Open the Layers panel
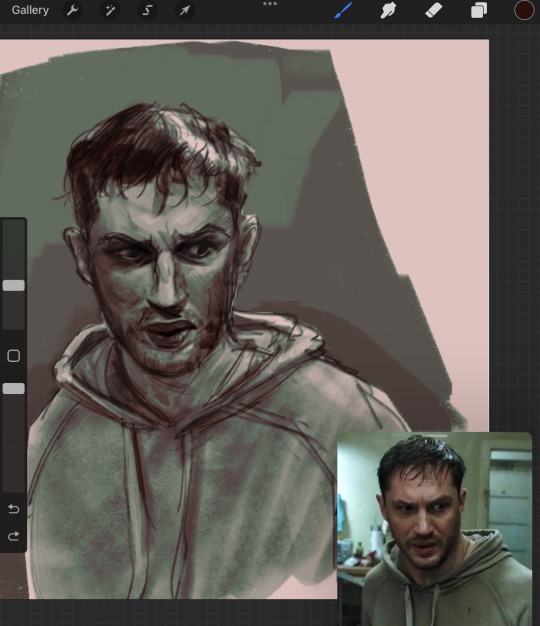540x626 pixels. coord(479,10)
